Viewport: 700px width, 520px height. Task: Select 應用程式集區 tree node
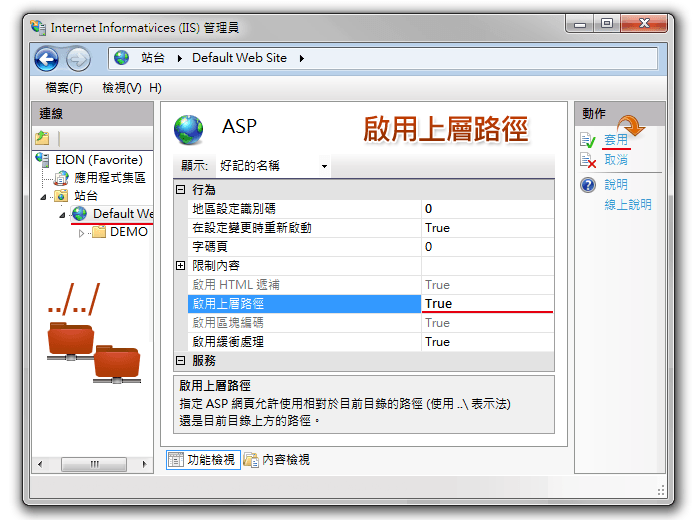point(110,178)
